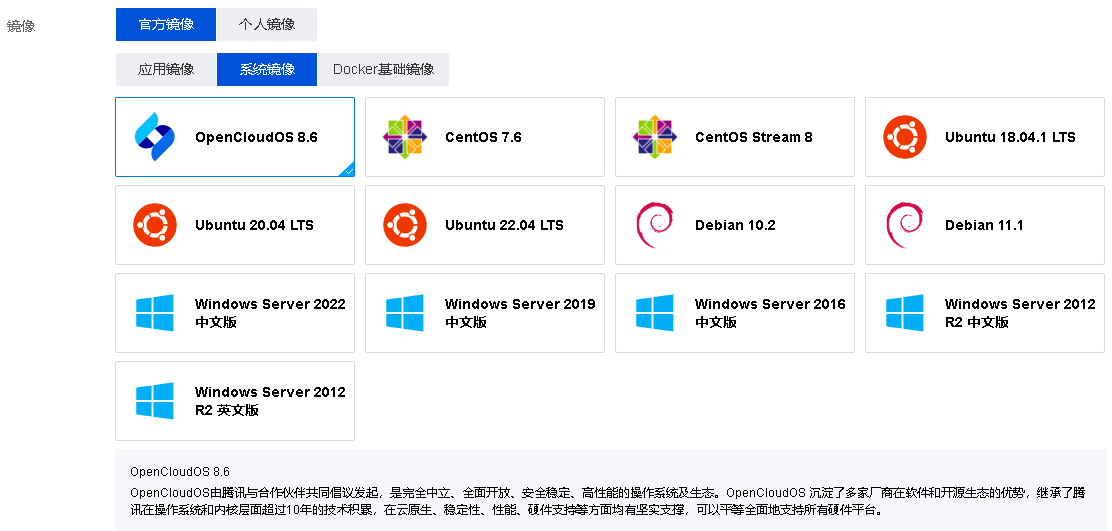The image size is (1112, 531).
Task: Click the OpenCloudOS 8.6 card label
Action: (256, 138)
